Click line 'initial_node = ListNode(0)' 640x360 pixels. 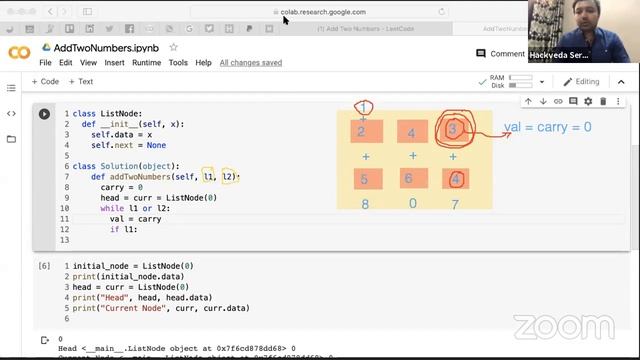133,266
